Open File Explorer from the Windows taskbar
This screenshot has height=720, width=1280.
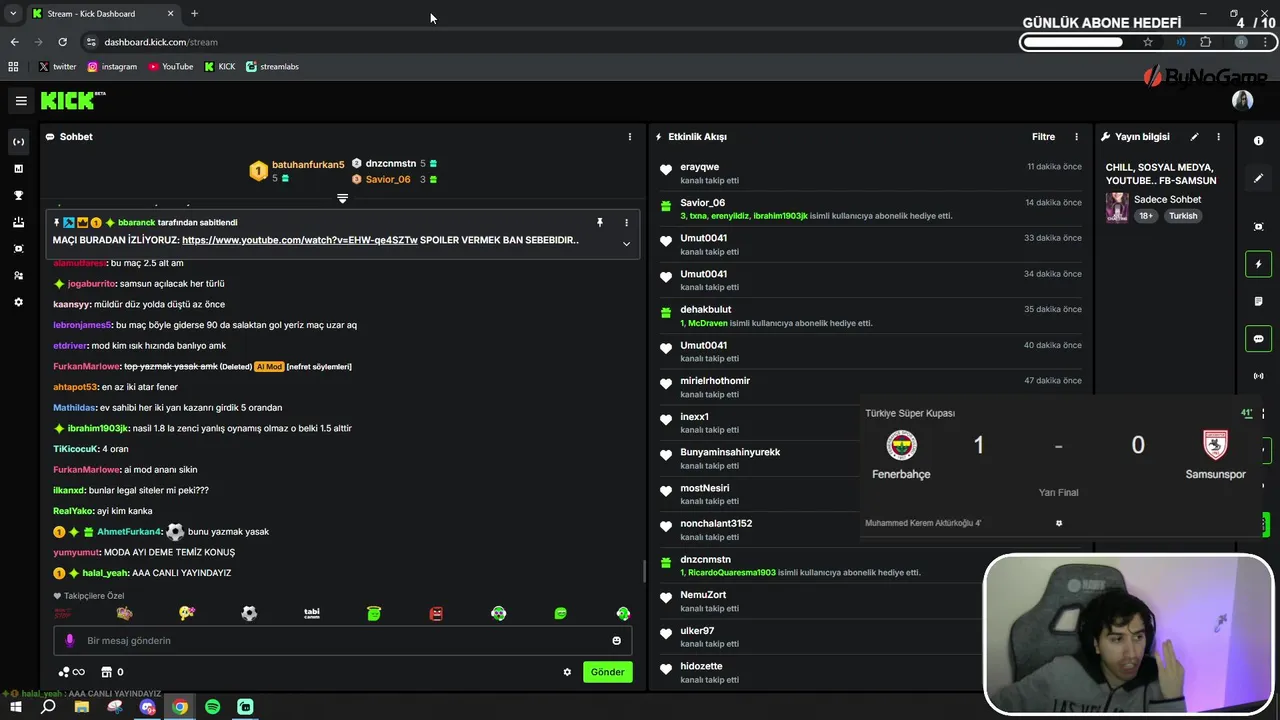coord(82,707)
